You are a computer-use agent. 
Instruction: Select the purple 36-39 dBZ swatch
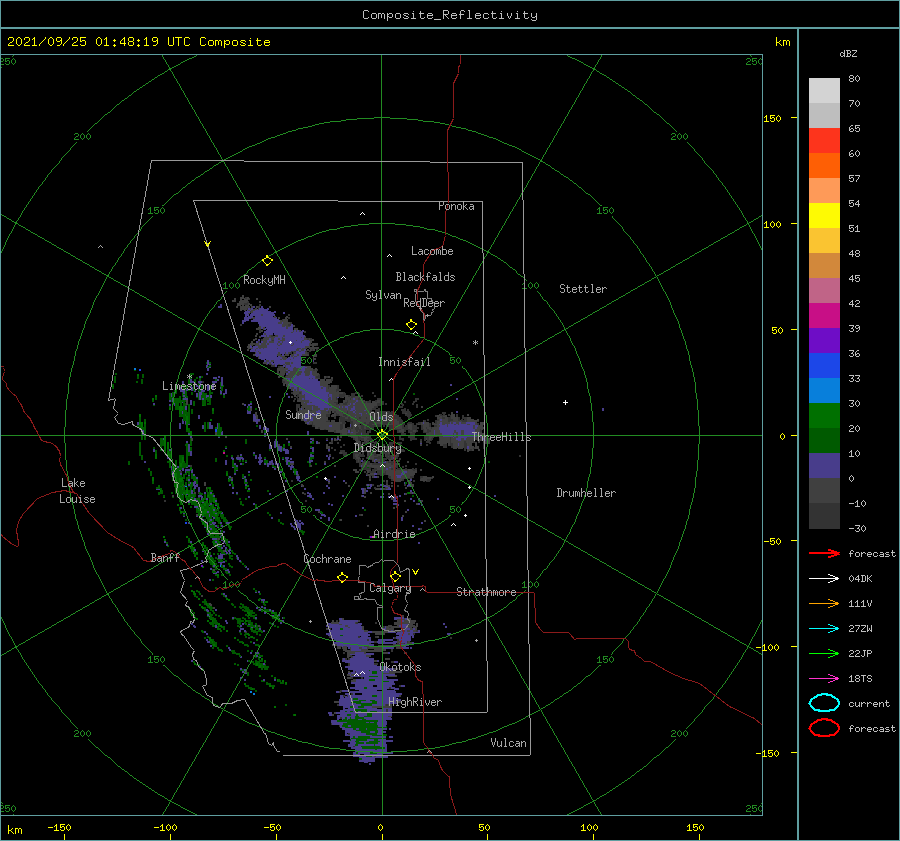point(824,340)
